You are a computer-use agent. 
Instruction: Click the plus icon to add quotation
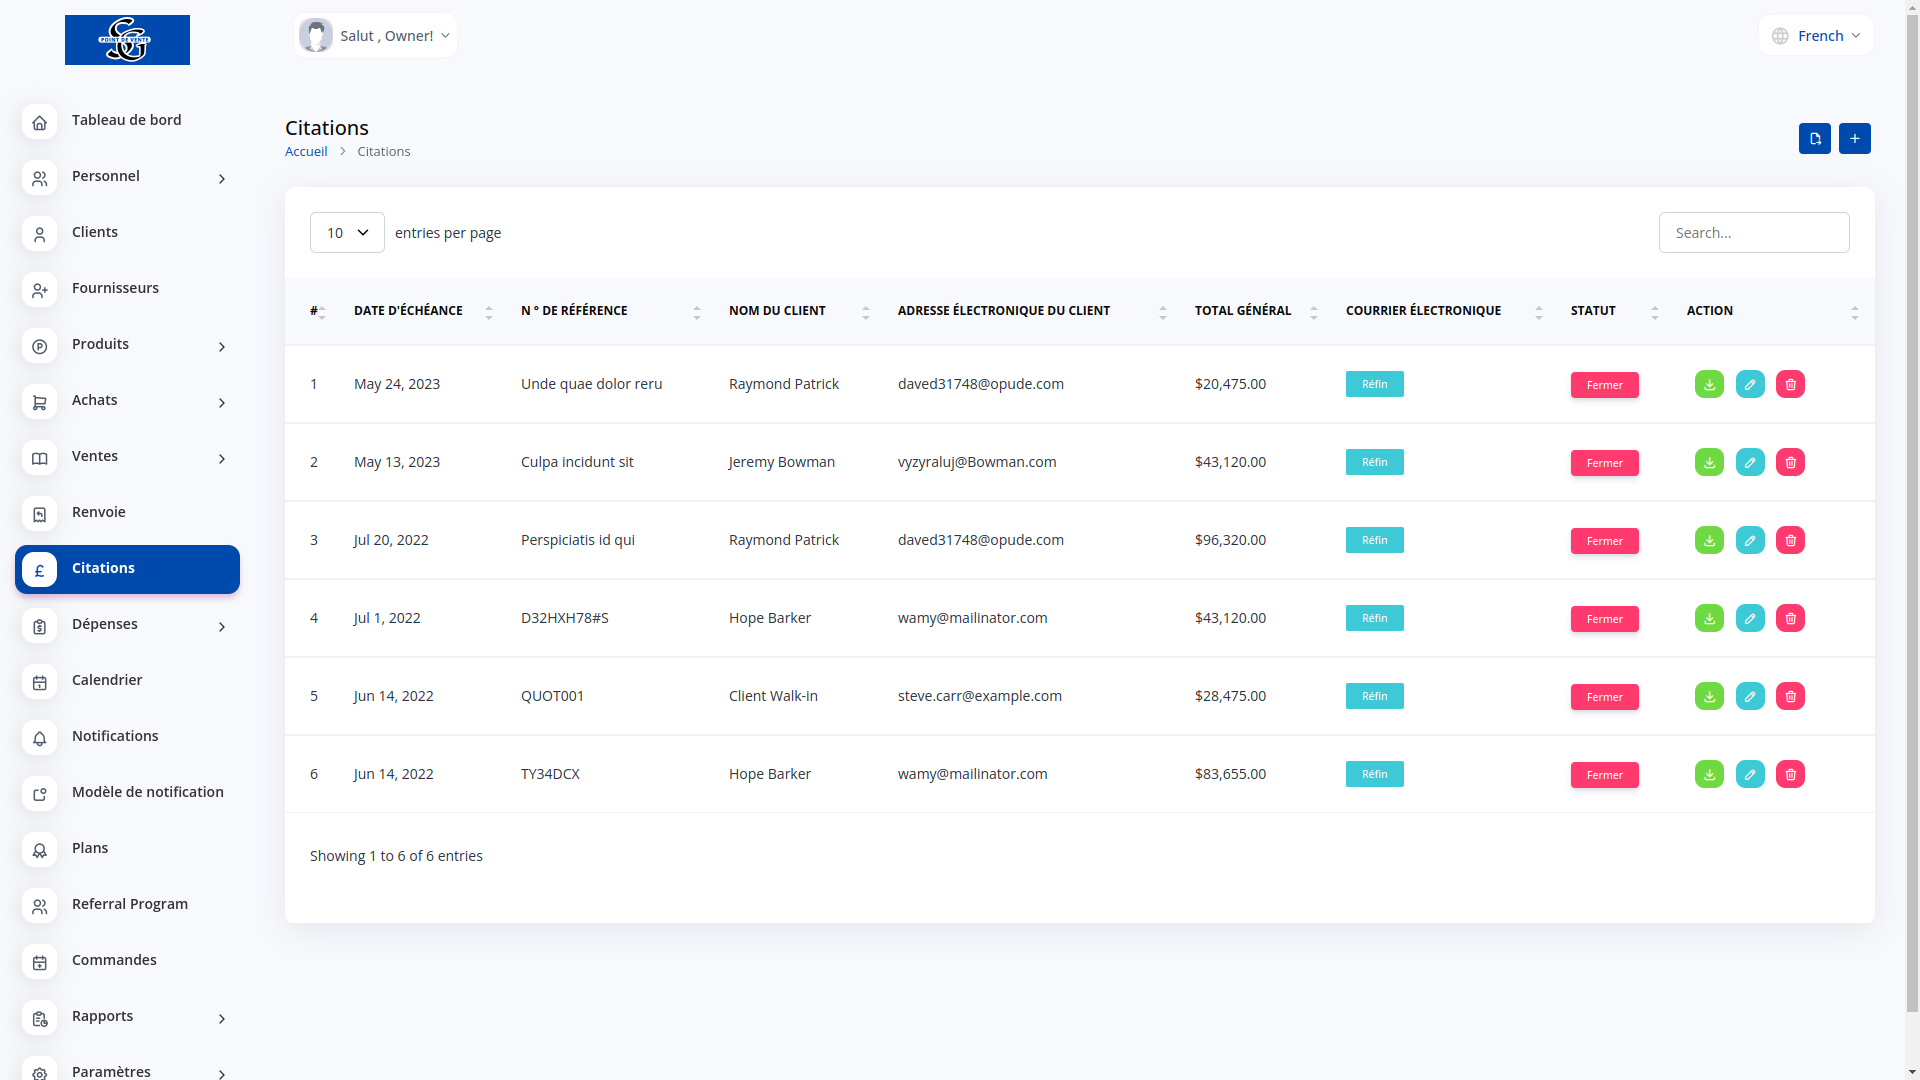[1854, 138]
